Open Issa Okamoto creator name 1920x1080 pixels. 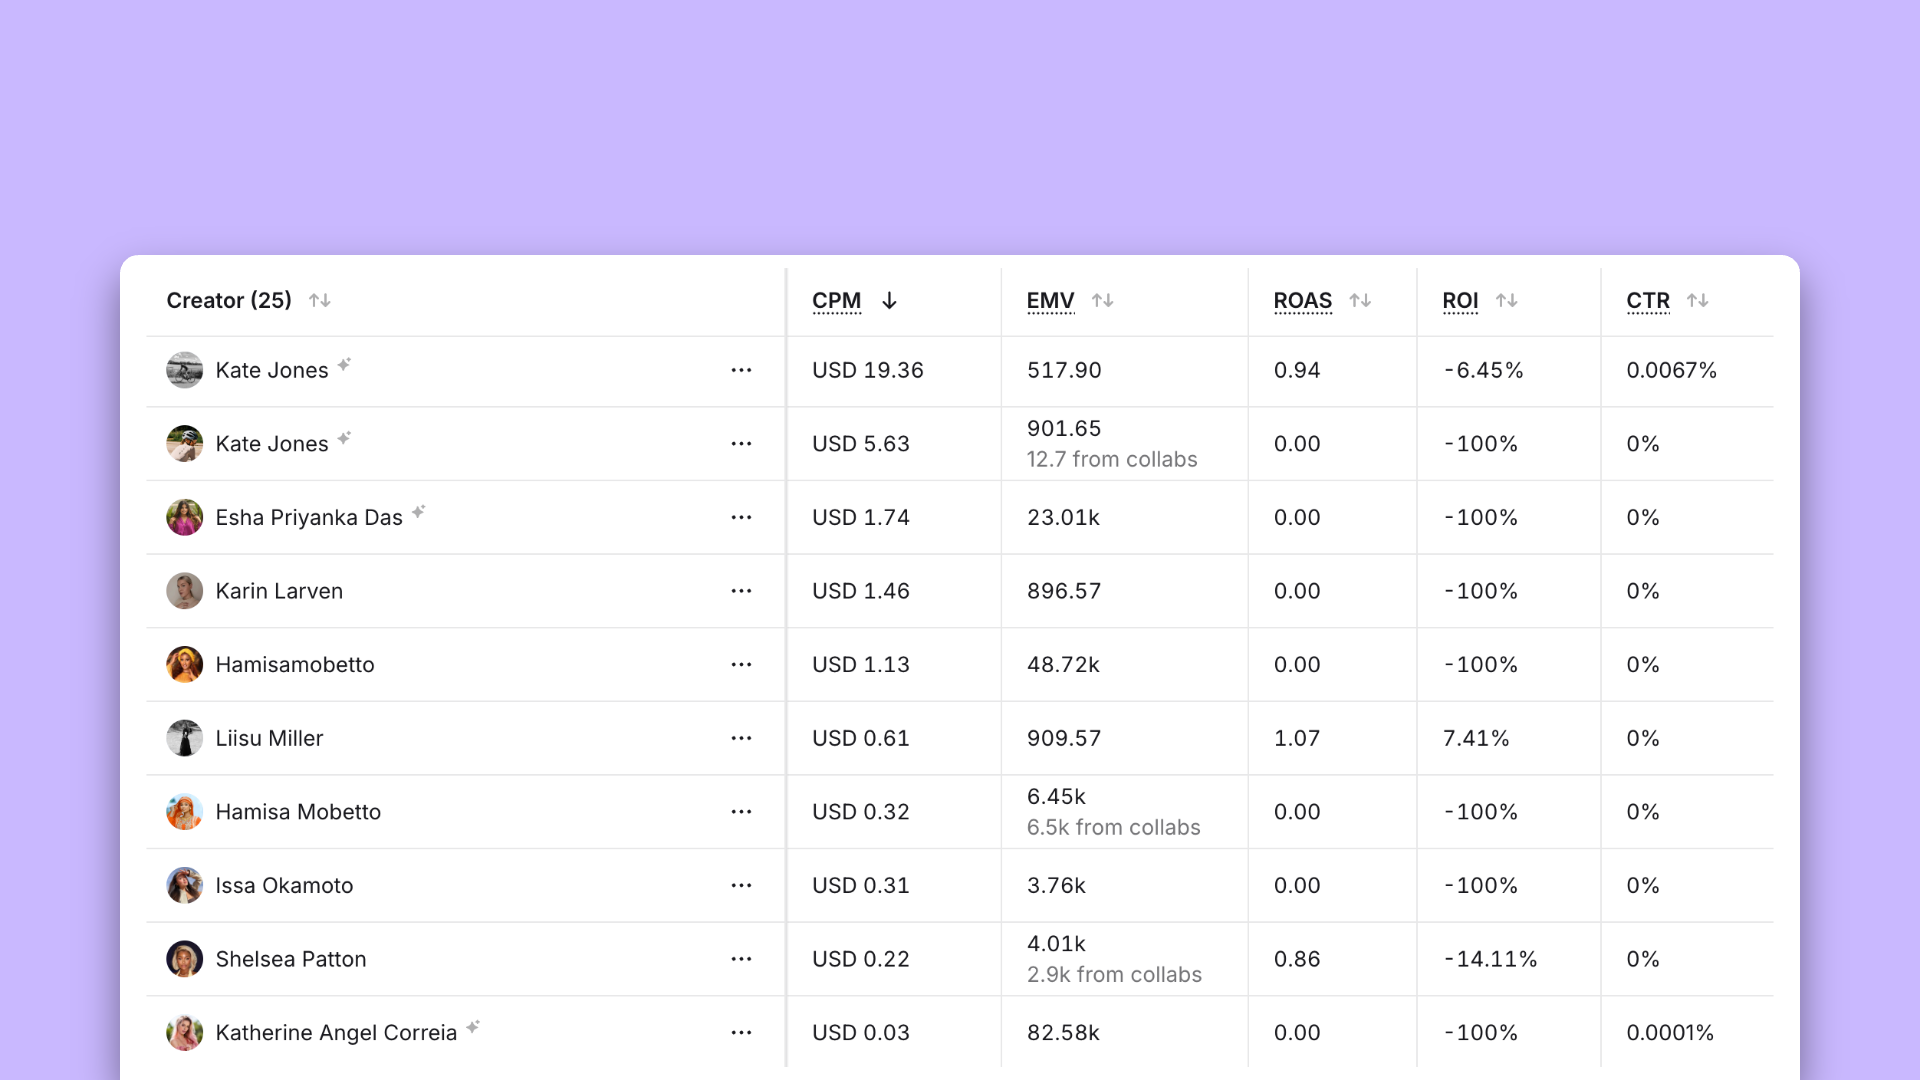284,886
